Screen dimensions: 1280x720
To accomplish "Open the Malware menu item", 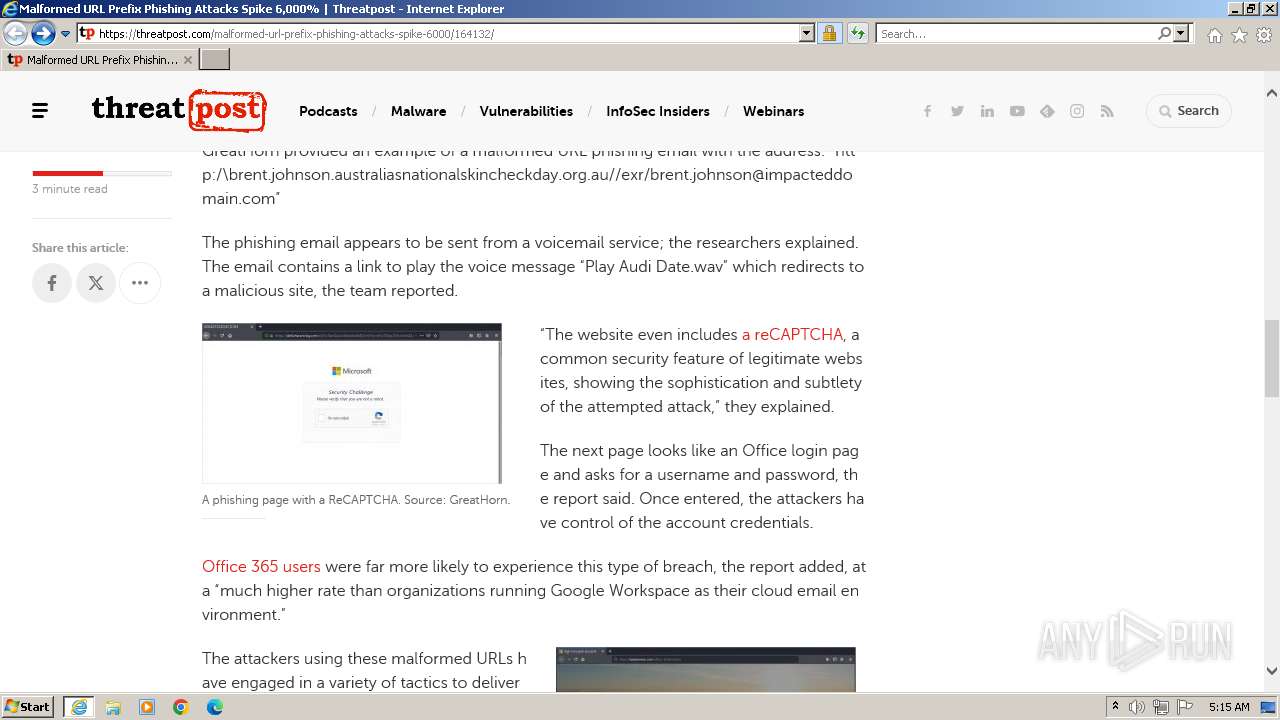I will (418, 111).
